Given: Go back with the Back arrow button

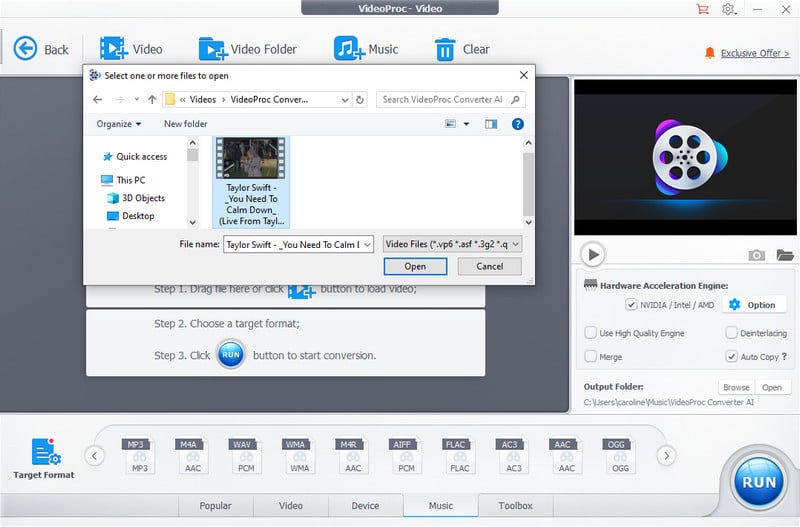Looking at the screenshot, I should 40,49.
